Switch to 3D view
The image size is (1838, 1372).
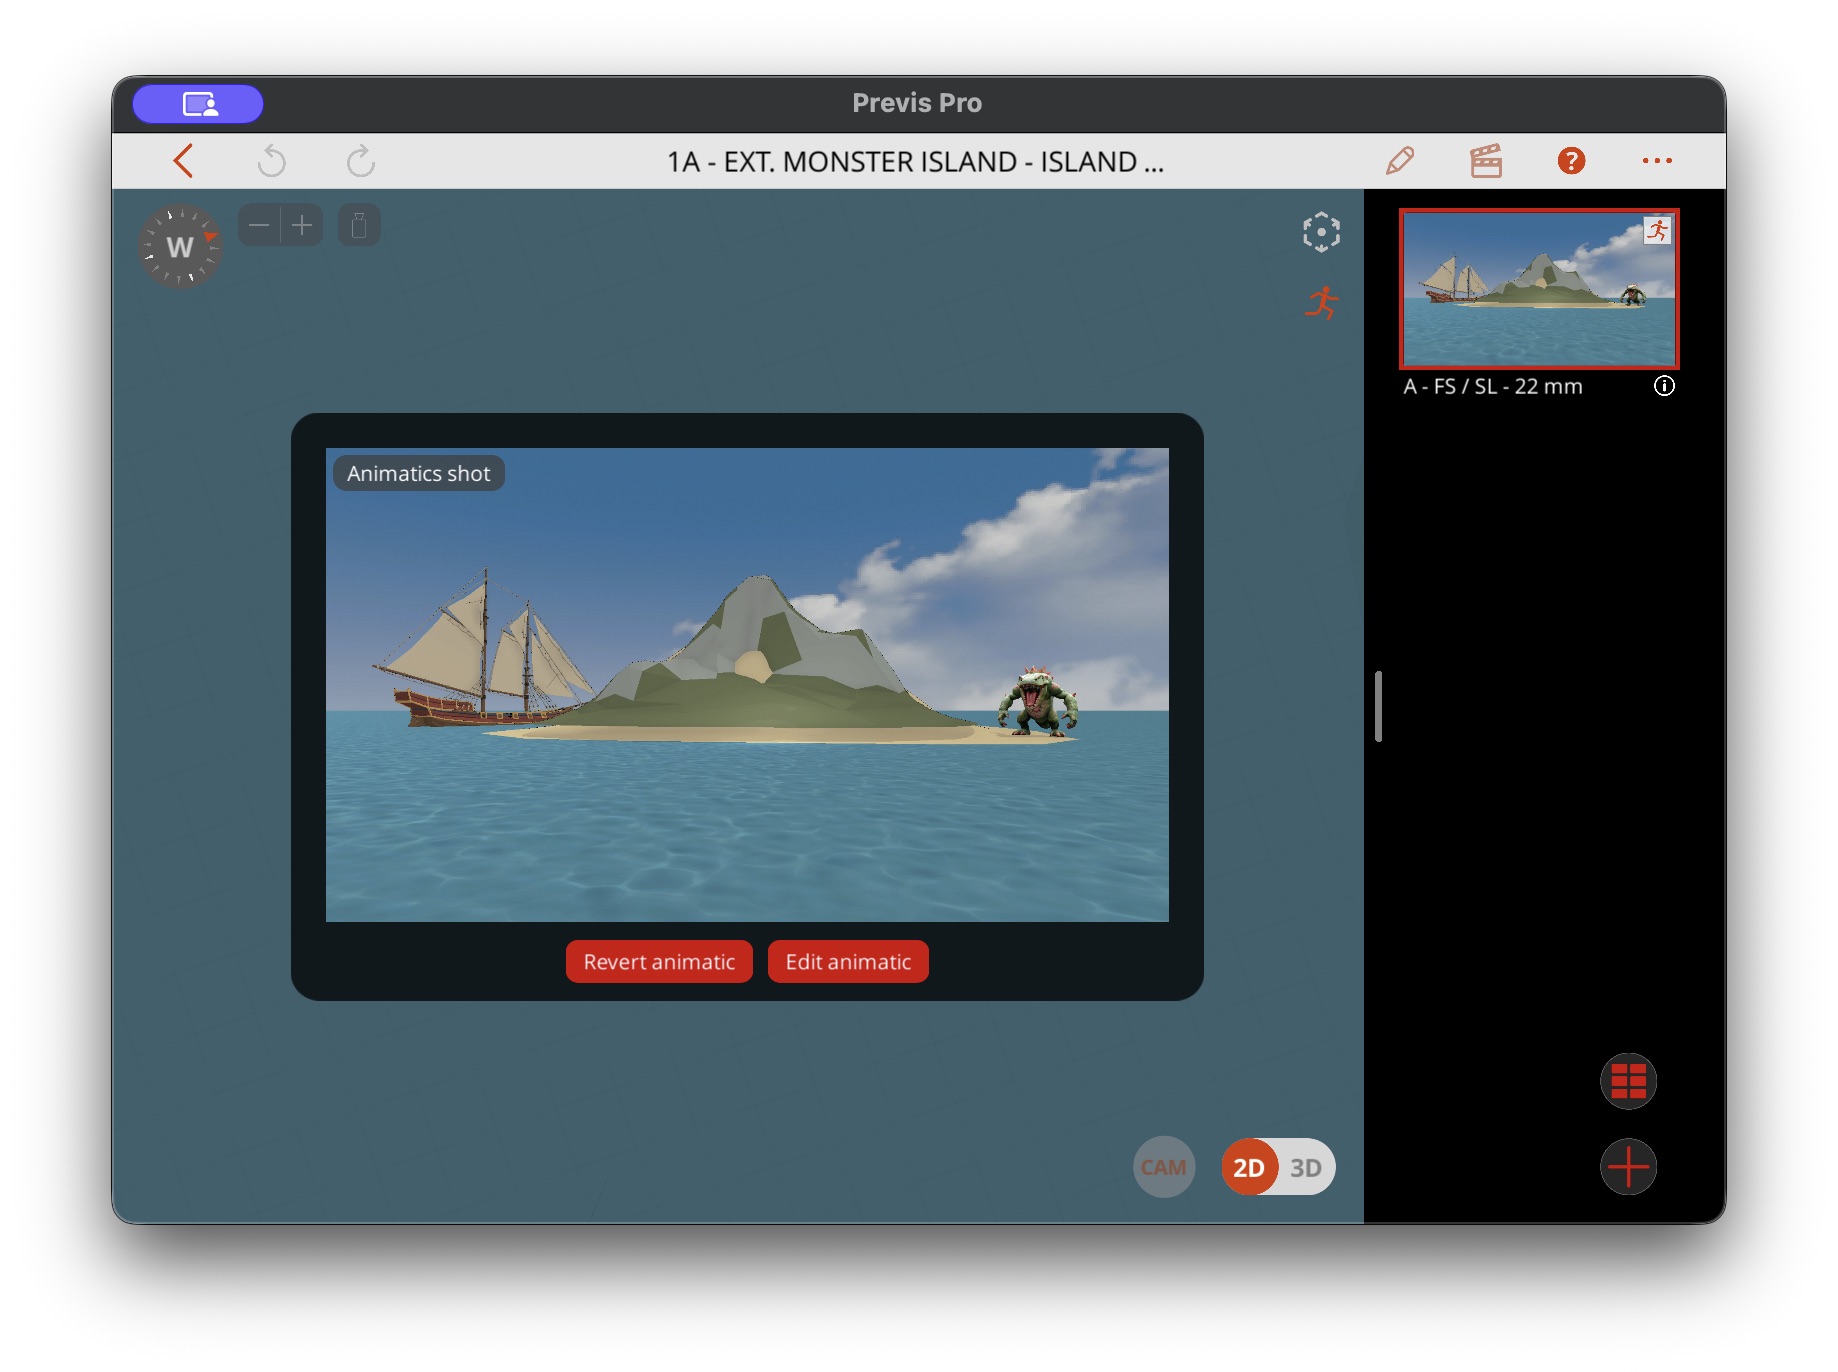click(x=1306, y=1167)
